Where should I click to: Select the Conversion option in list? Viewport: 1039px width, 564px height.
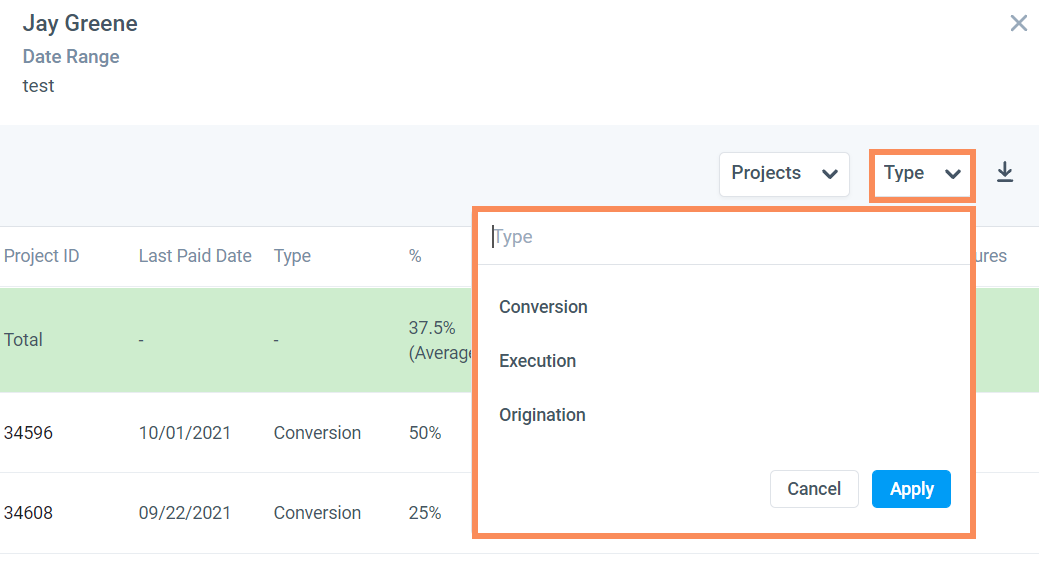544,307
